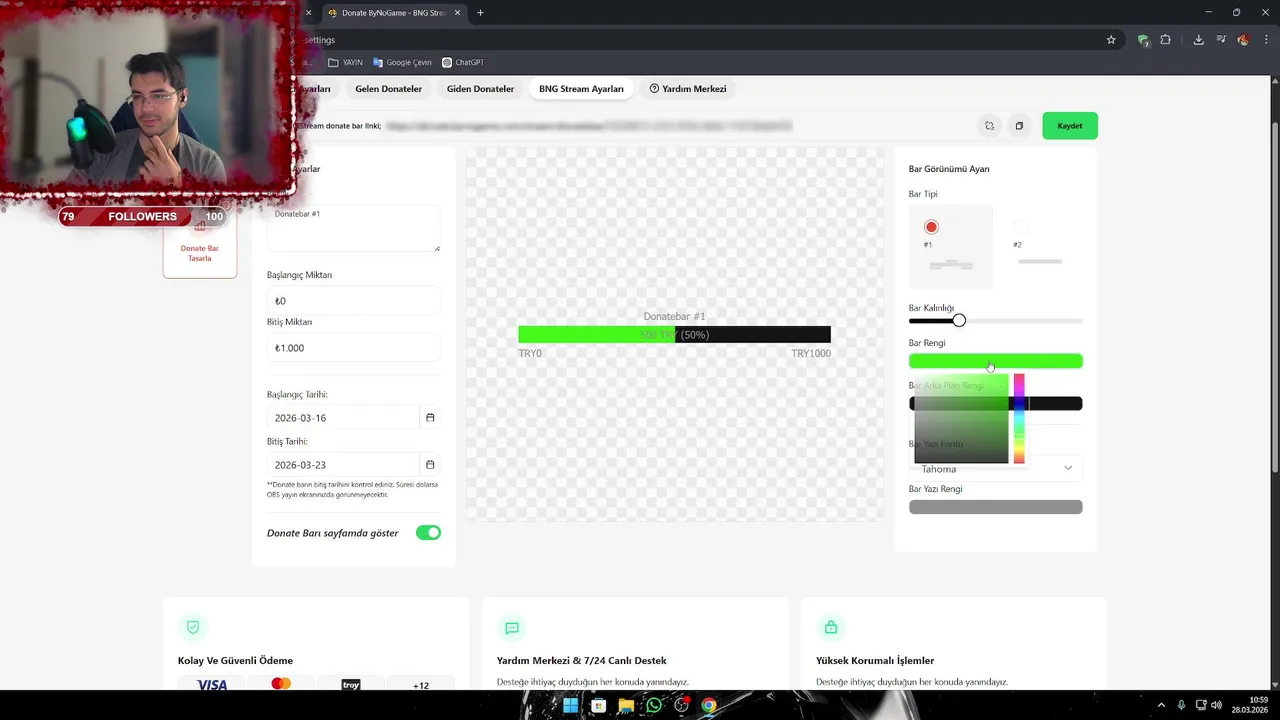Click the Bitiş Miktarı ₺1.000 field
This screenshot has height=720, width=1280.
point(354,348)
